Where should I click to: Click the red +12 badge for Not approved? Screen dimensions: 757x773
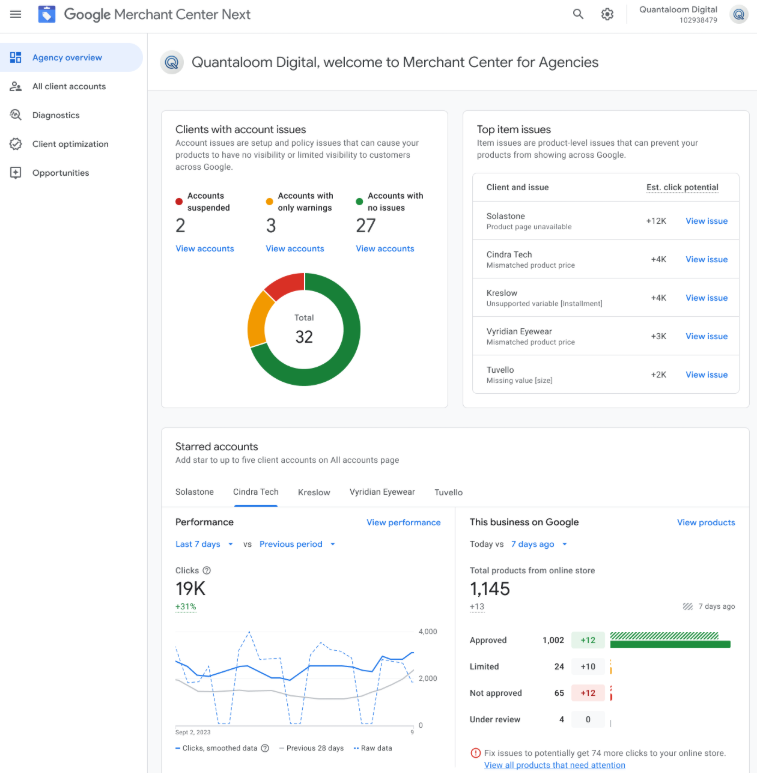(x=587, y=693)
